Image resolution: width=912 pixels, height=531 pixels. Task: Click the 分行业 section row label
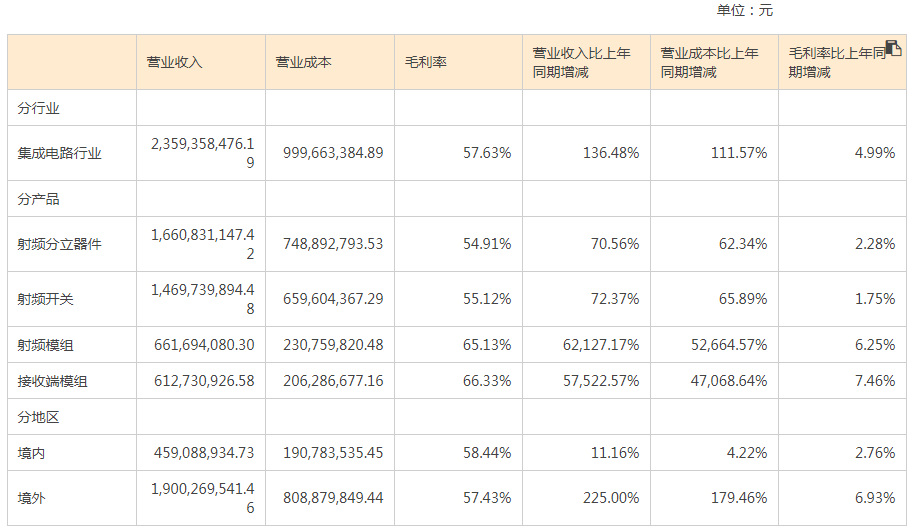39,108
